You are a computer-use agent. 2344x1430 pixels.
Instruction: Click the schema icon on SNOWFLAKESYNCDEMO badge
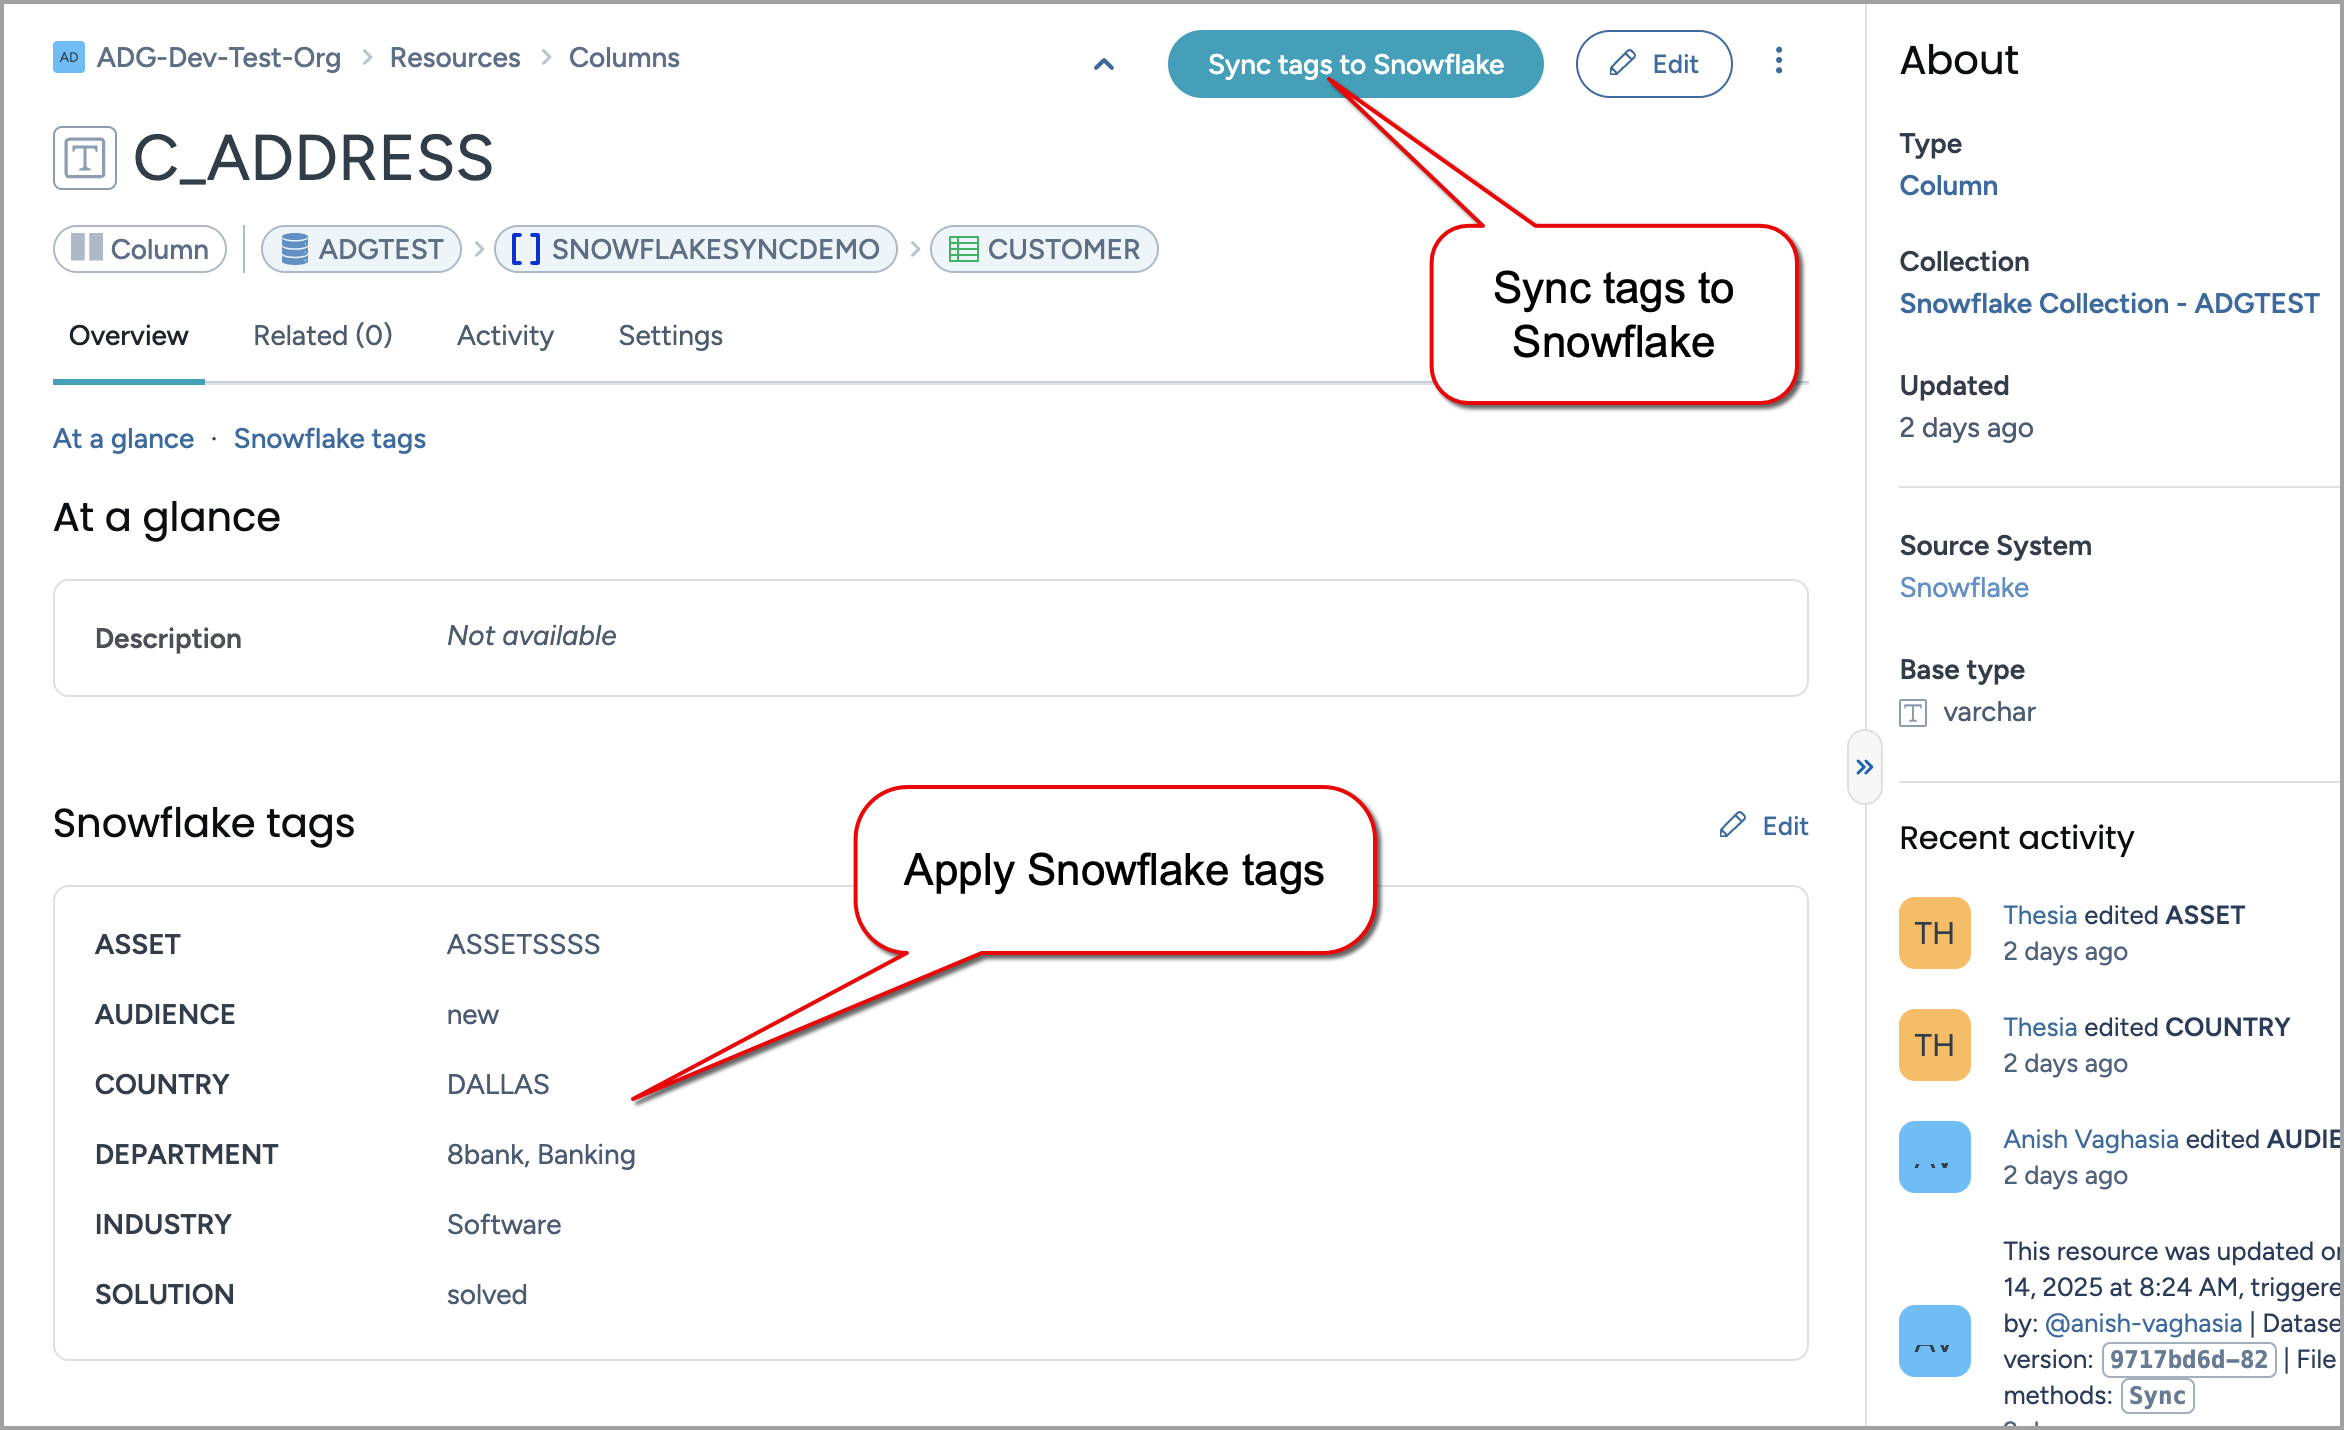click(x=527, y=249)
